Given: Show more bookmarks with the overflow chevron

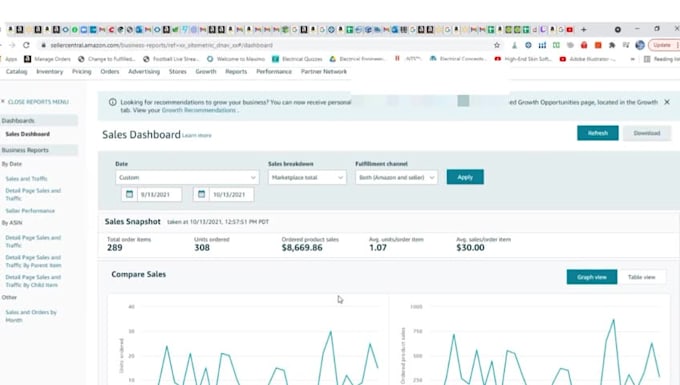Looking at the screenshot, I should click(633, 59).
